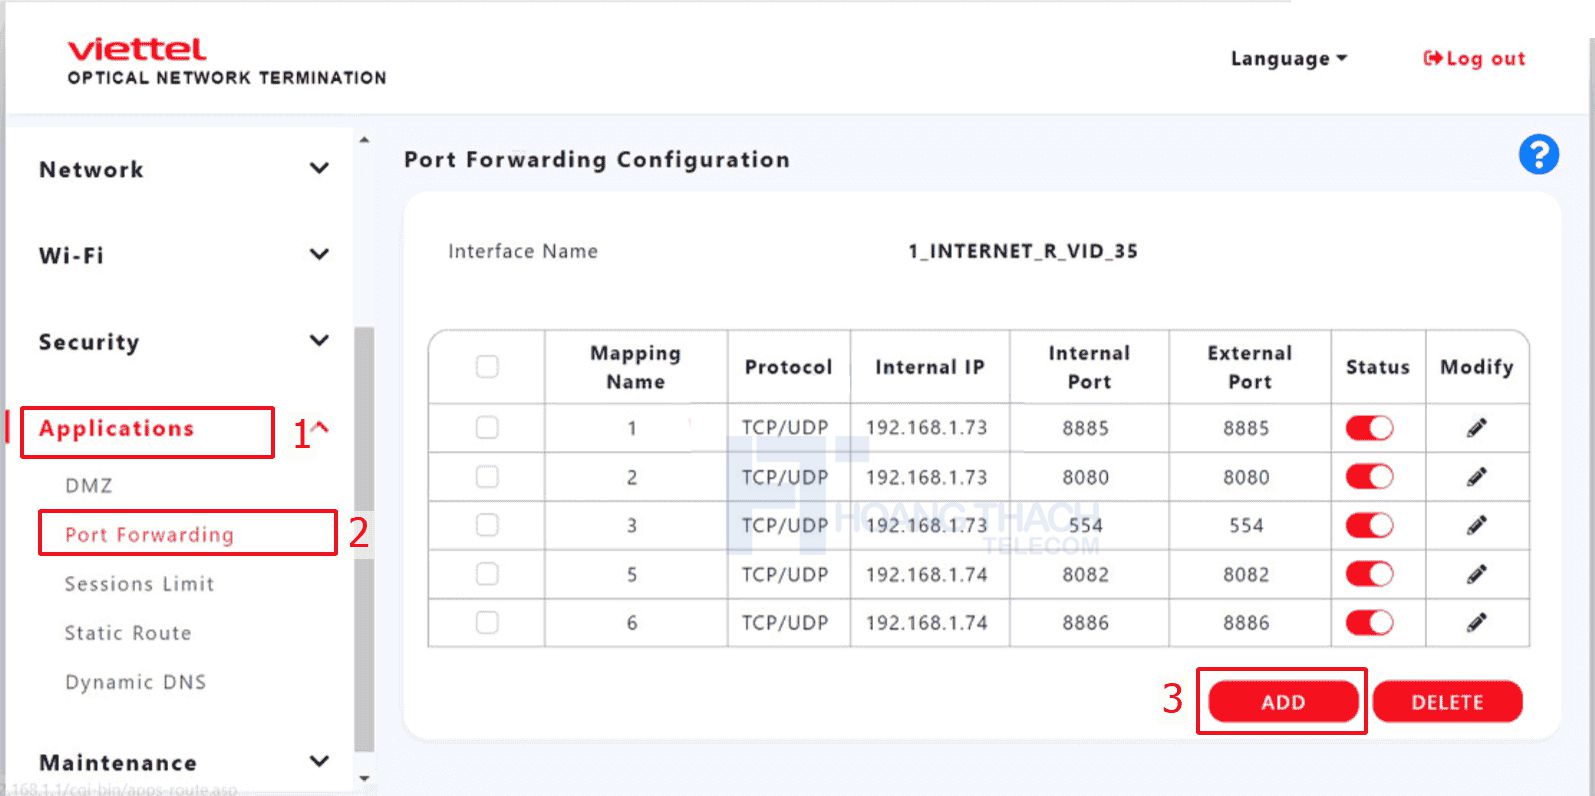
Task: Open the Dynamic DNS page
Action: tap(136, 681)
